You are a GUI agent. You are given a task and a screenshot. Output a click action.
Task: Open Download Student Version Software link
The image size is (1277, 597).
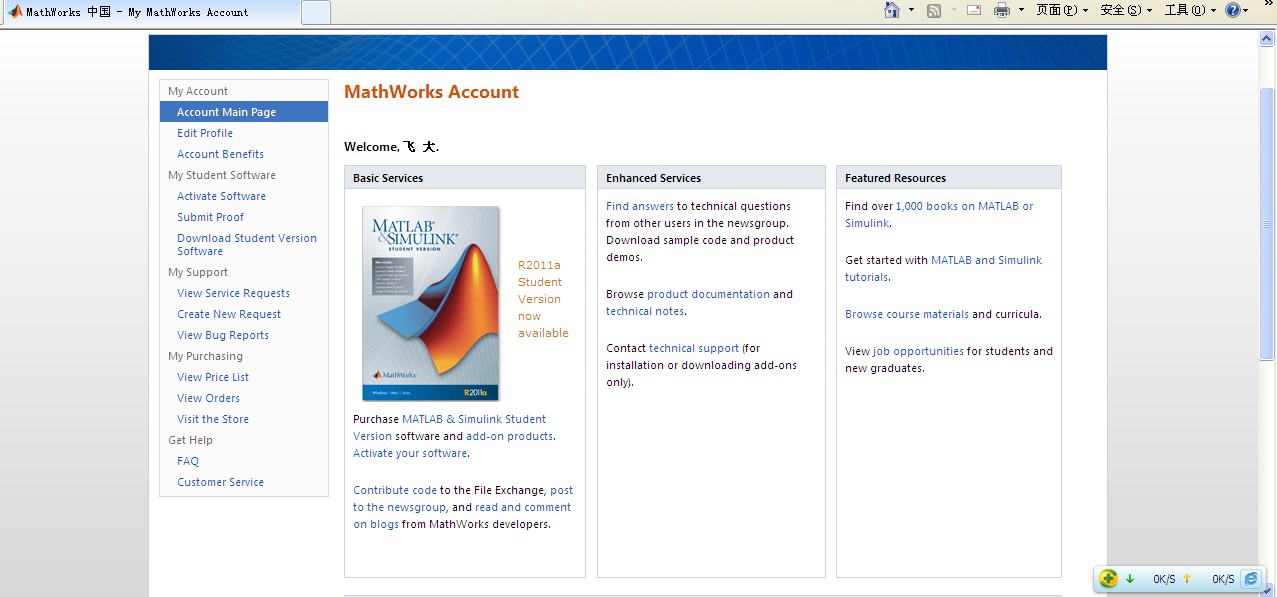tap(247, 245)
